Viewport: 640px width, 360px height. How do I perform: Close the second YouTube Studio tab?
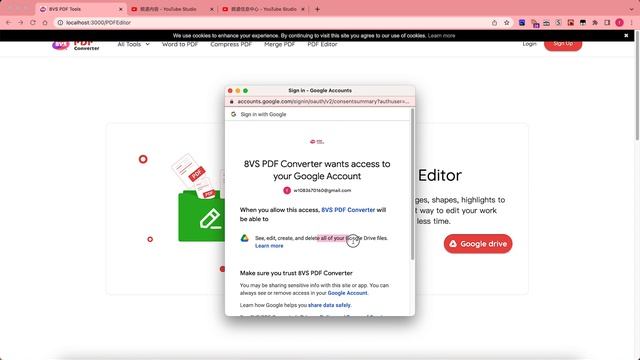[x=303, y=9]
